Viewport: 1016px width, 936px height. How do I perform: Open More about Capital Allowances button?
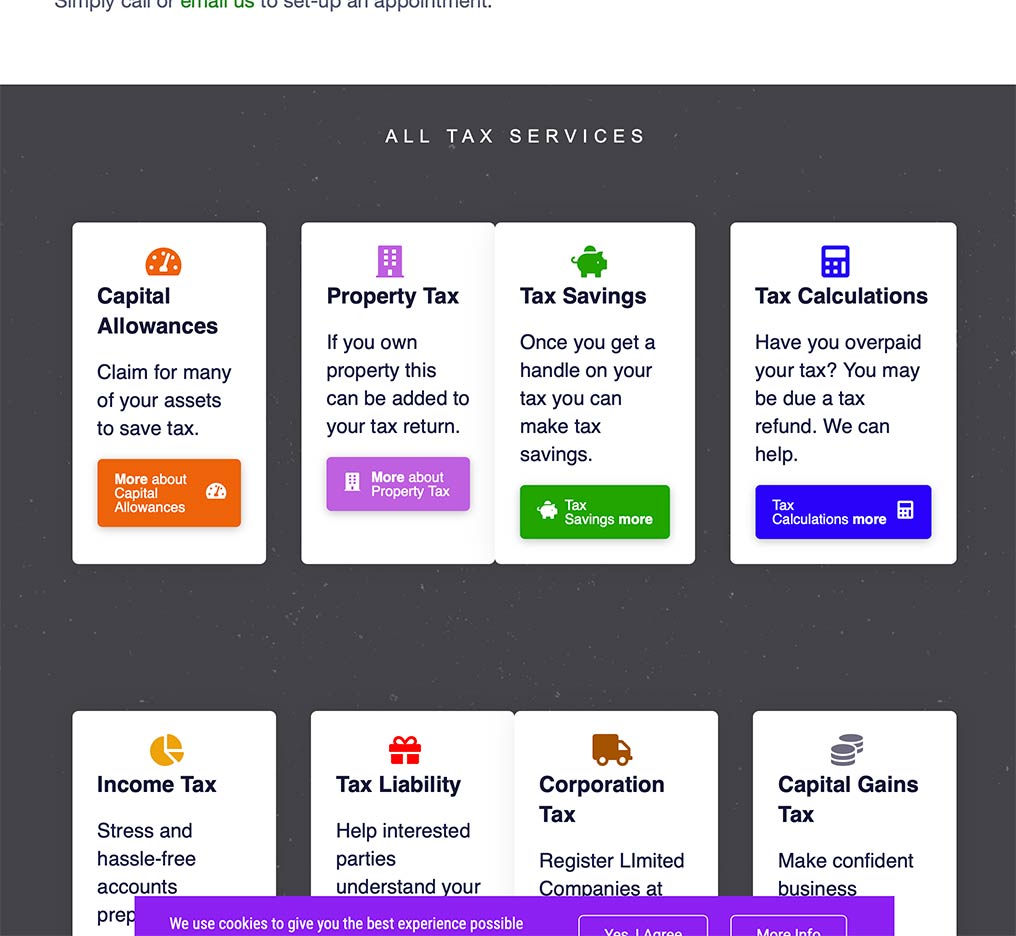pos(169,493)
